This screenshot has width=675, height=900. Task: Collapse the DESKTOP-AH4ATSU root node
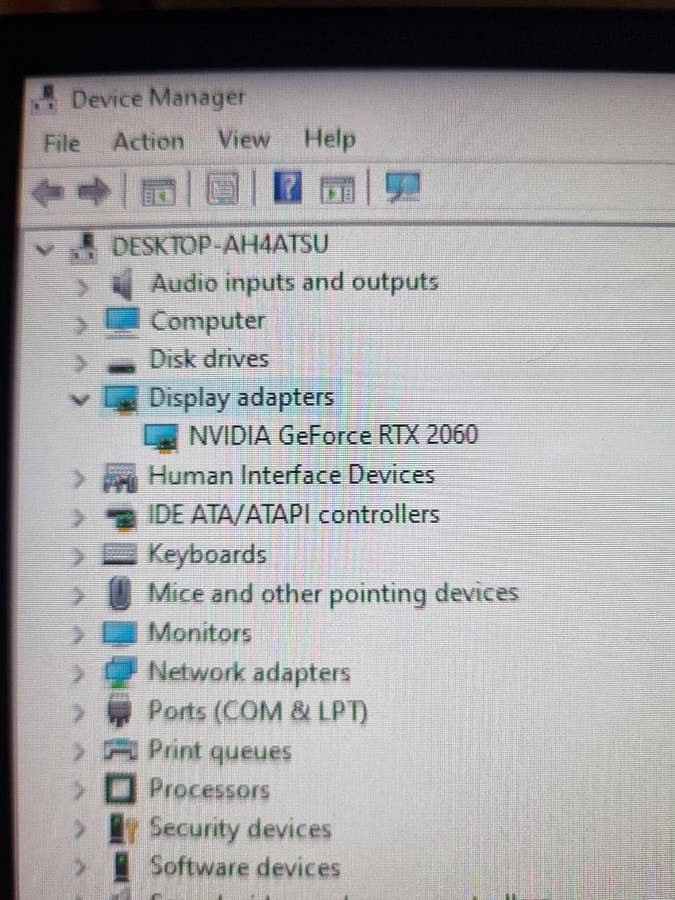click(44, 249)
